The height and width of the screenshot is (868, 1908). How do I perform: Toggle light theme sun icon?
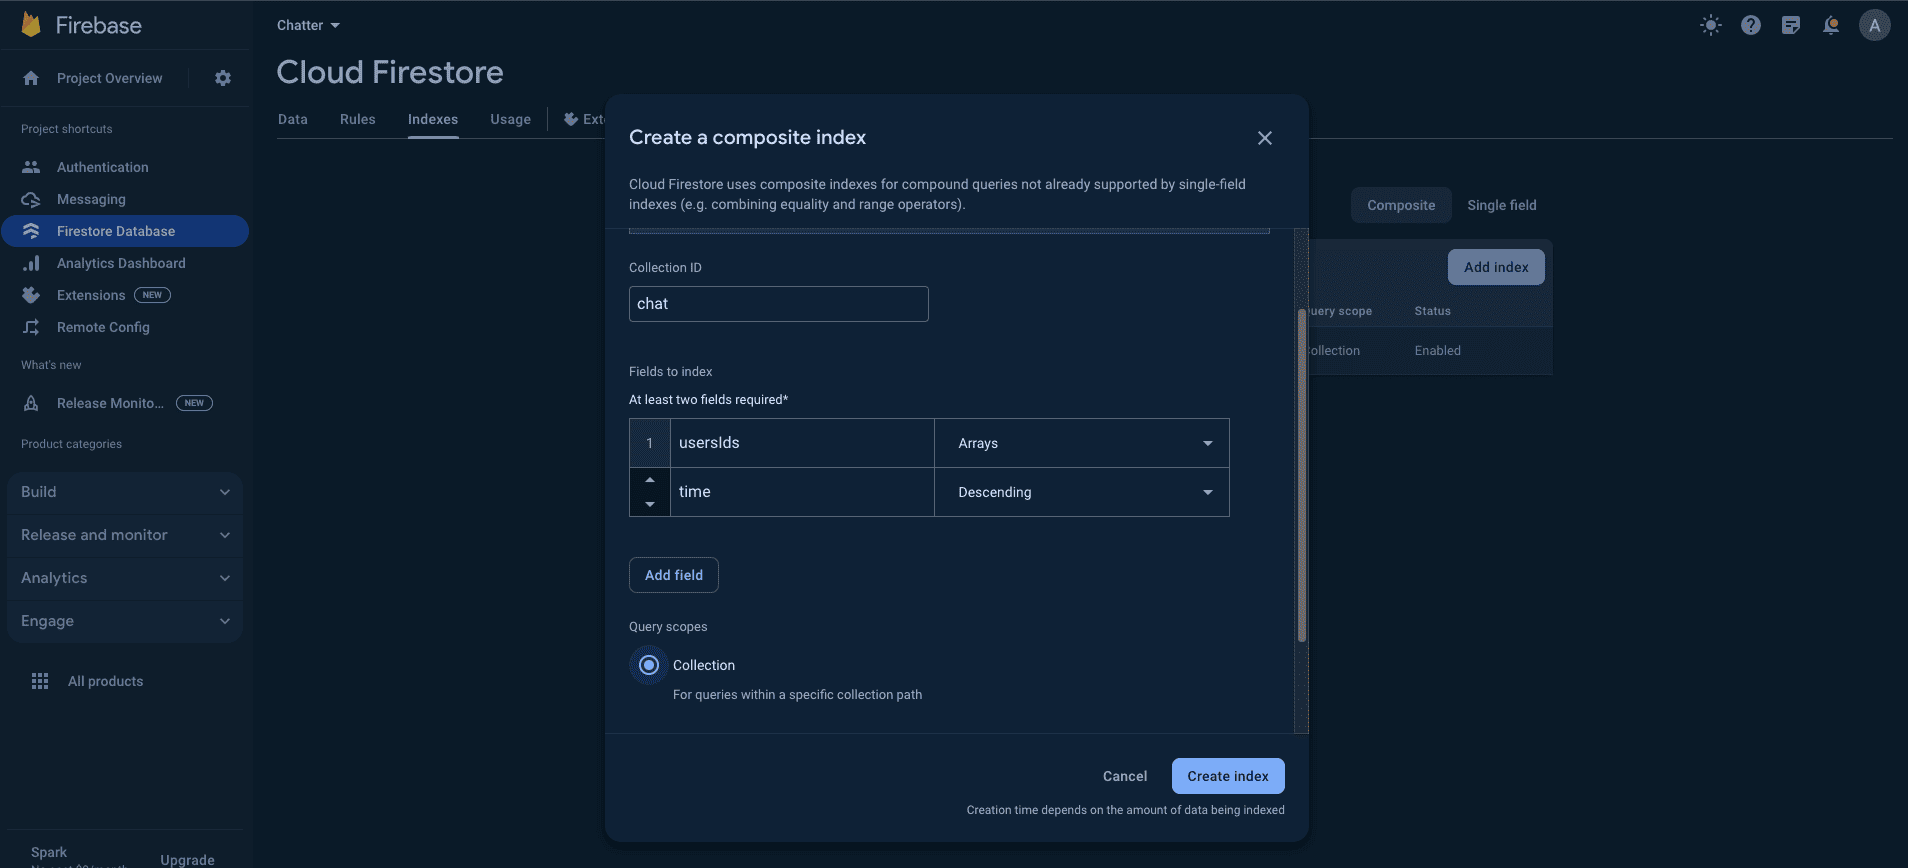(x=1711, y=25)
